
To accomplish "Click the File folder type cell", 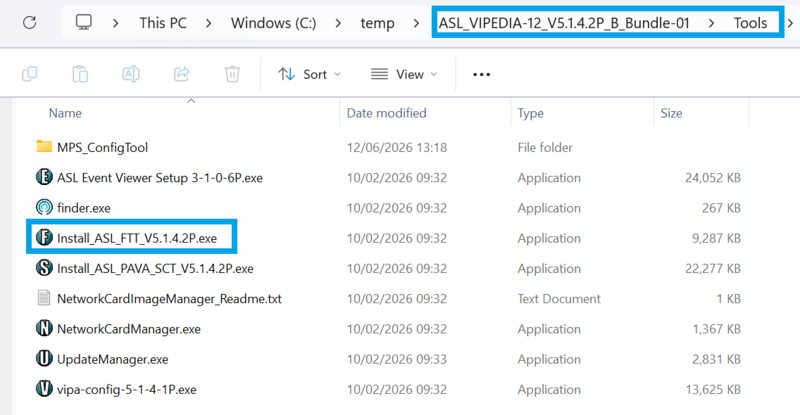I will 545,148.
